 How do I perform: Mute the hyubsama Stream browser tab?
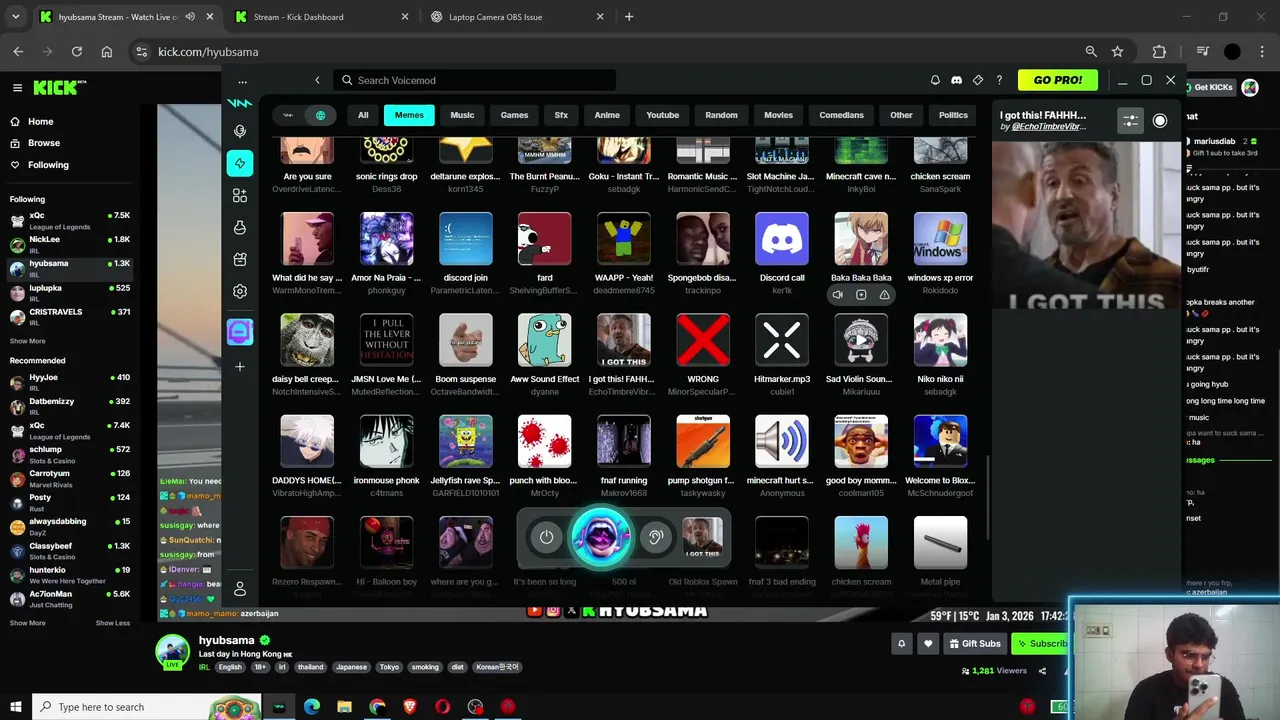pyautogui.click(x=191, y=17)
